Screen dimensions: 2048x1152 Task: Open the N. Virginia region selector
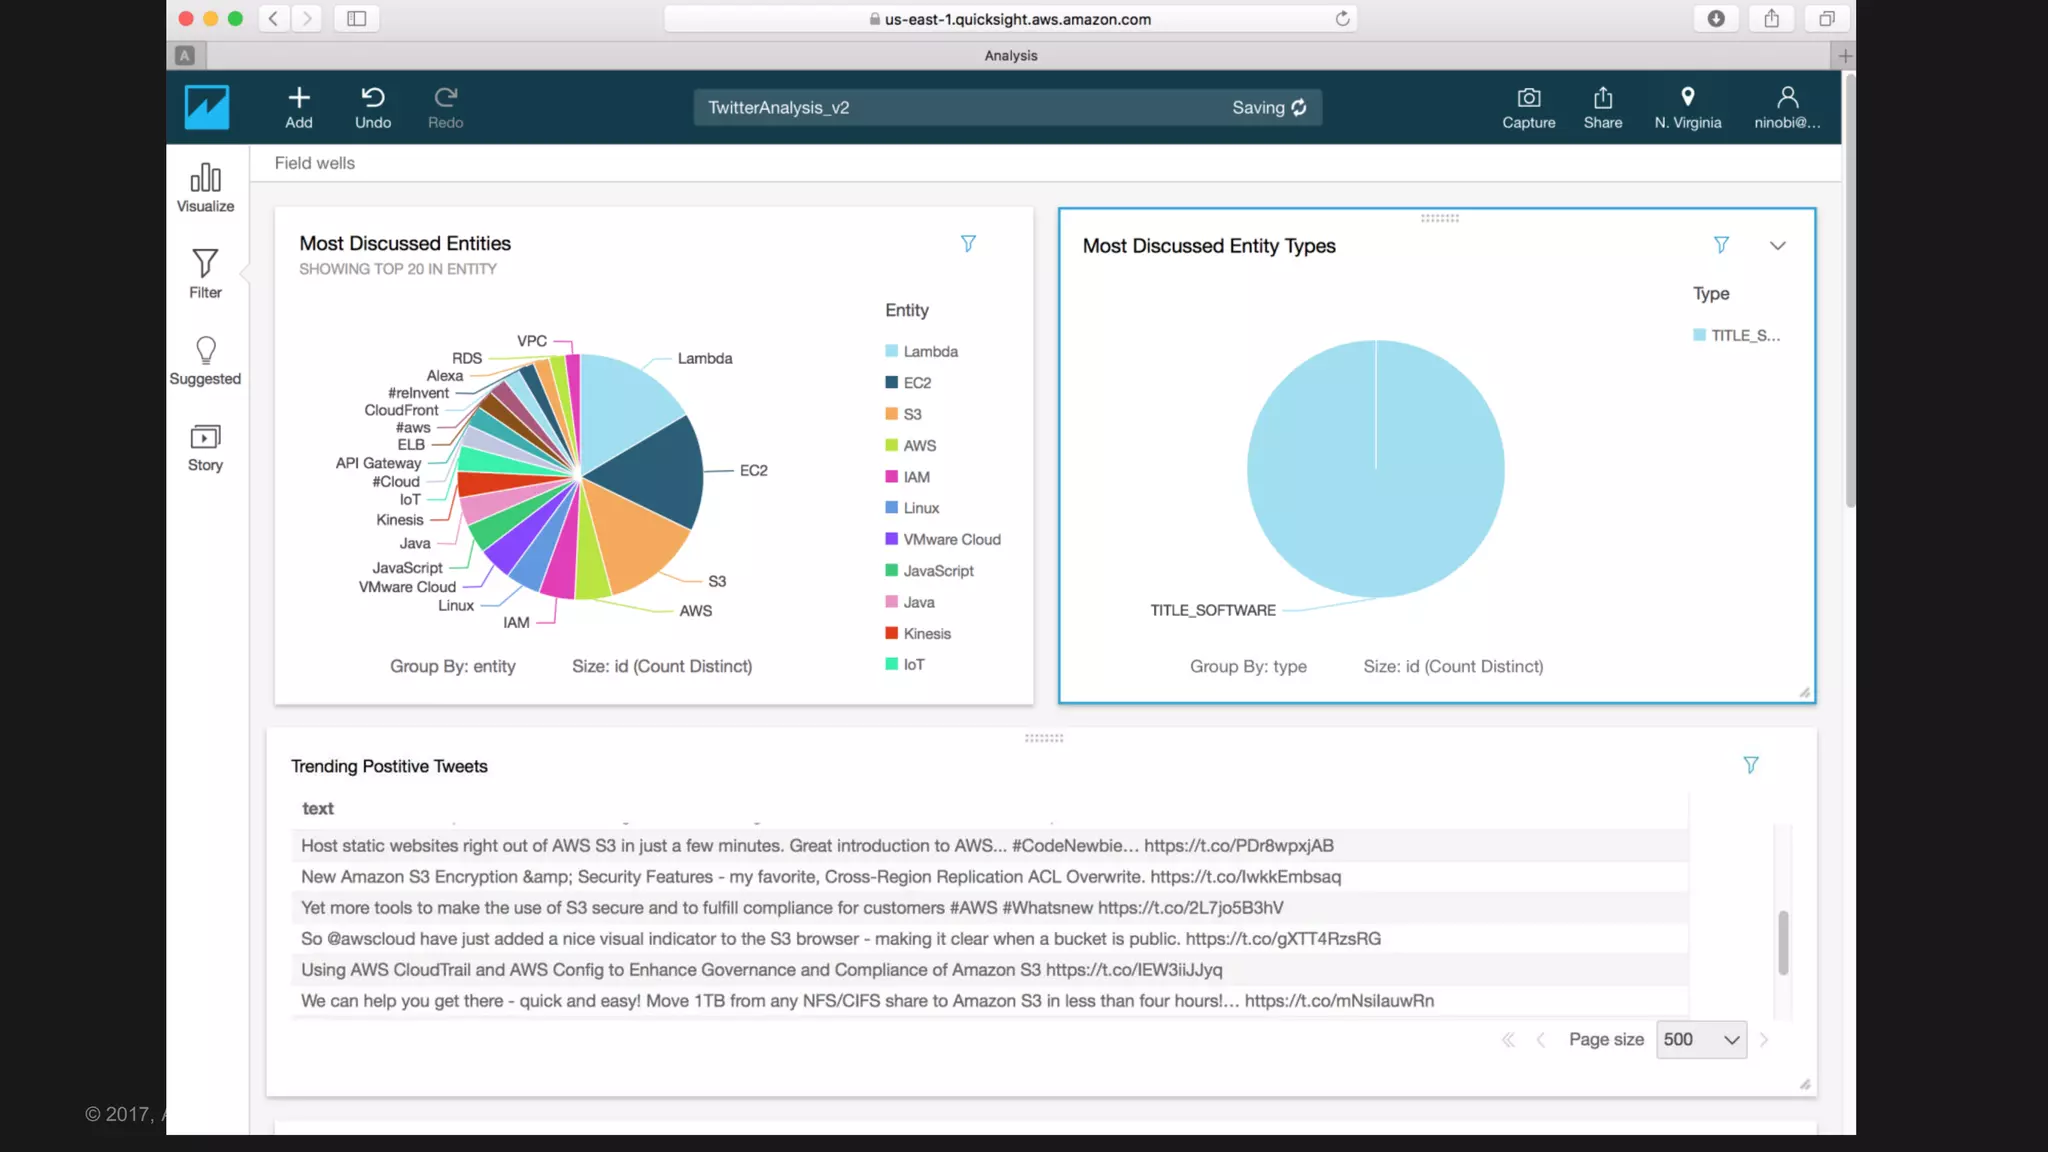pyautogui.click(x=1687, y=106)
